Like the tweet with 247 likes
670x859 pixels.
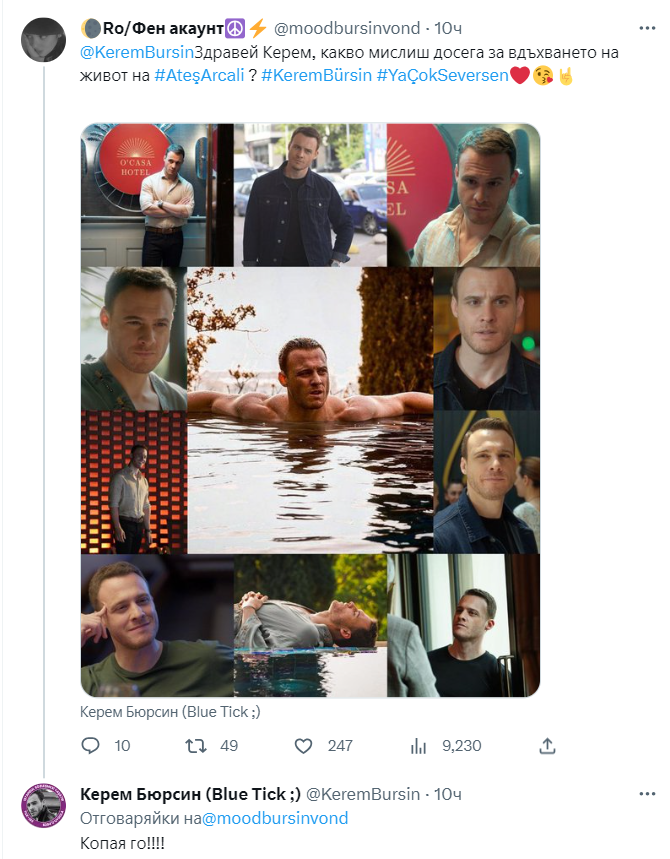(306, 746)
